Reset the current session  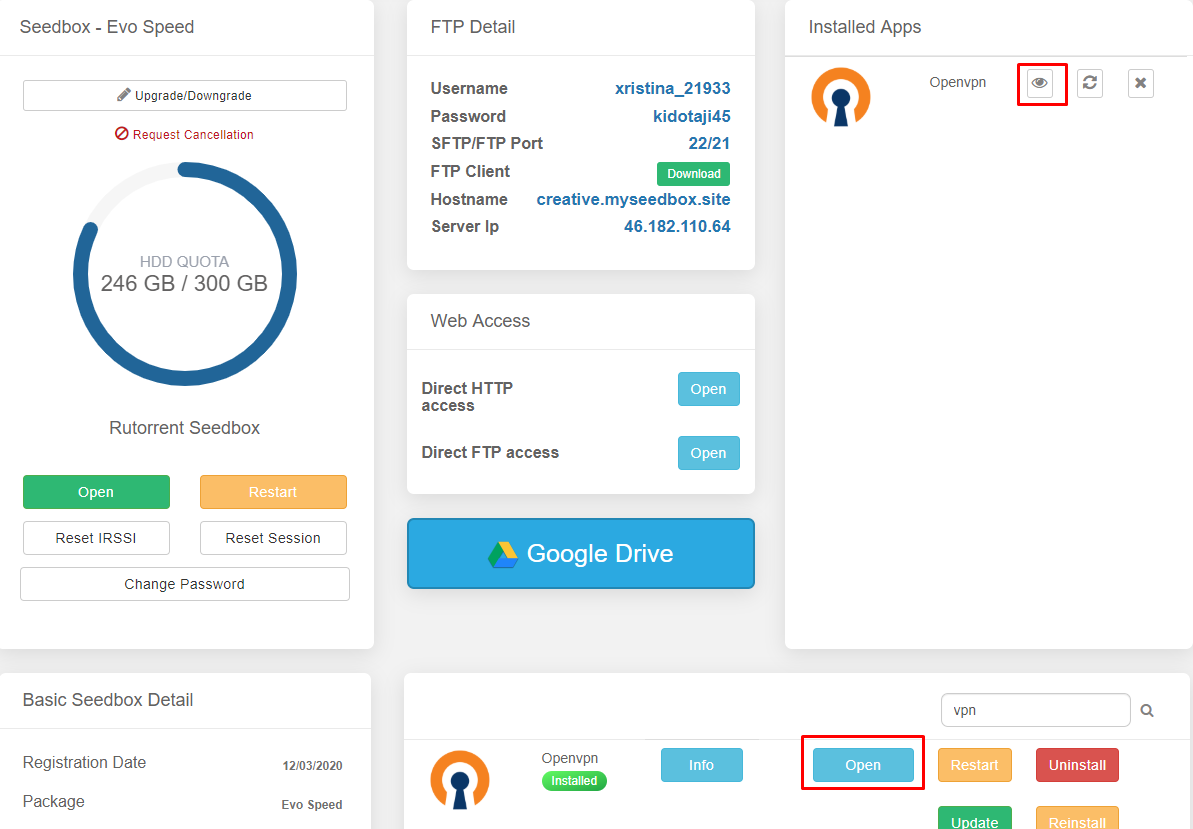[273, 538]
